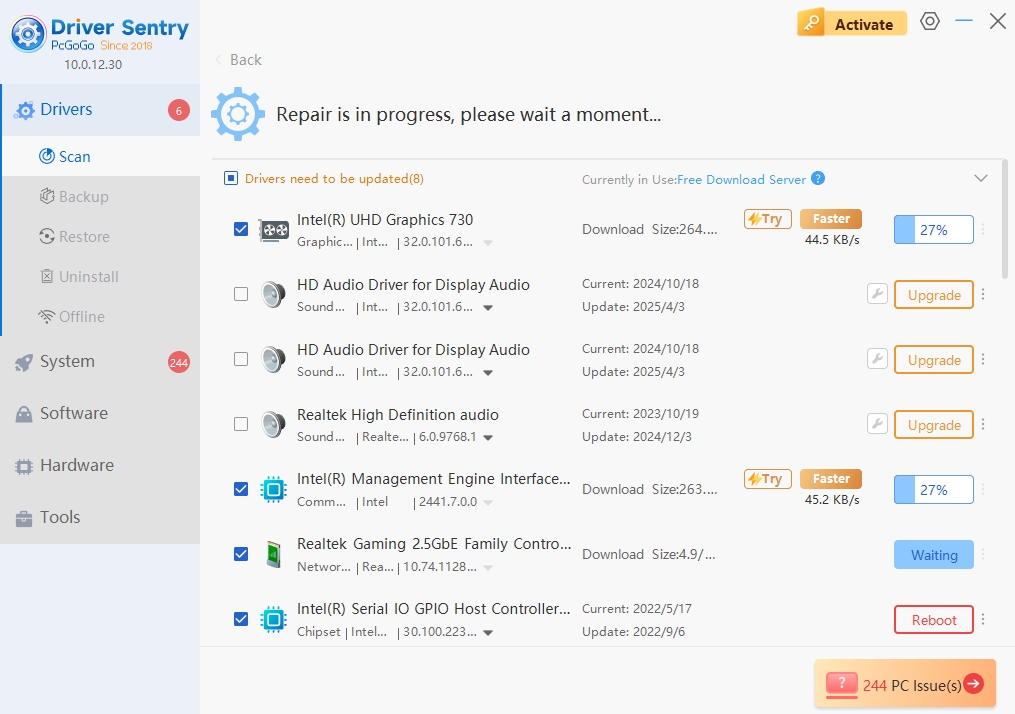Open the Offline drivers page
This screenshot has width=1015, height=714.
click(101, 317)
